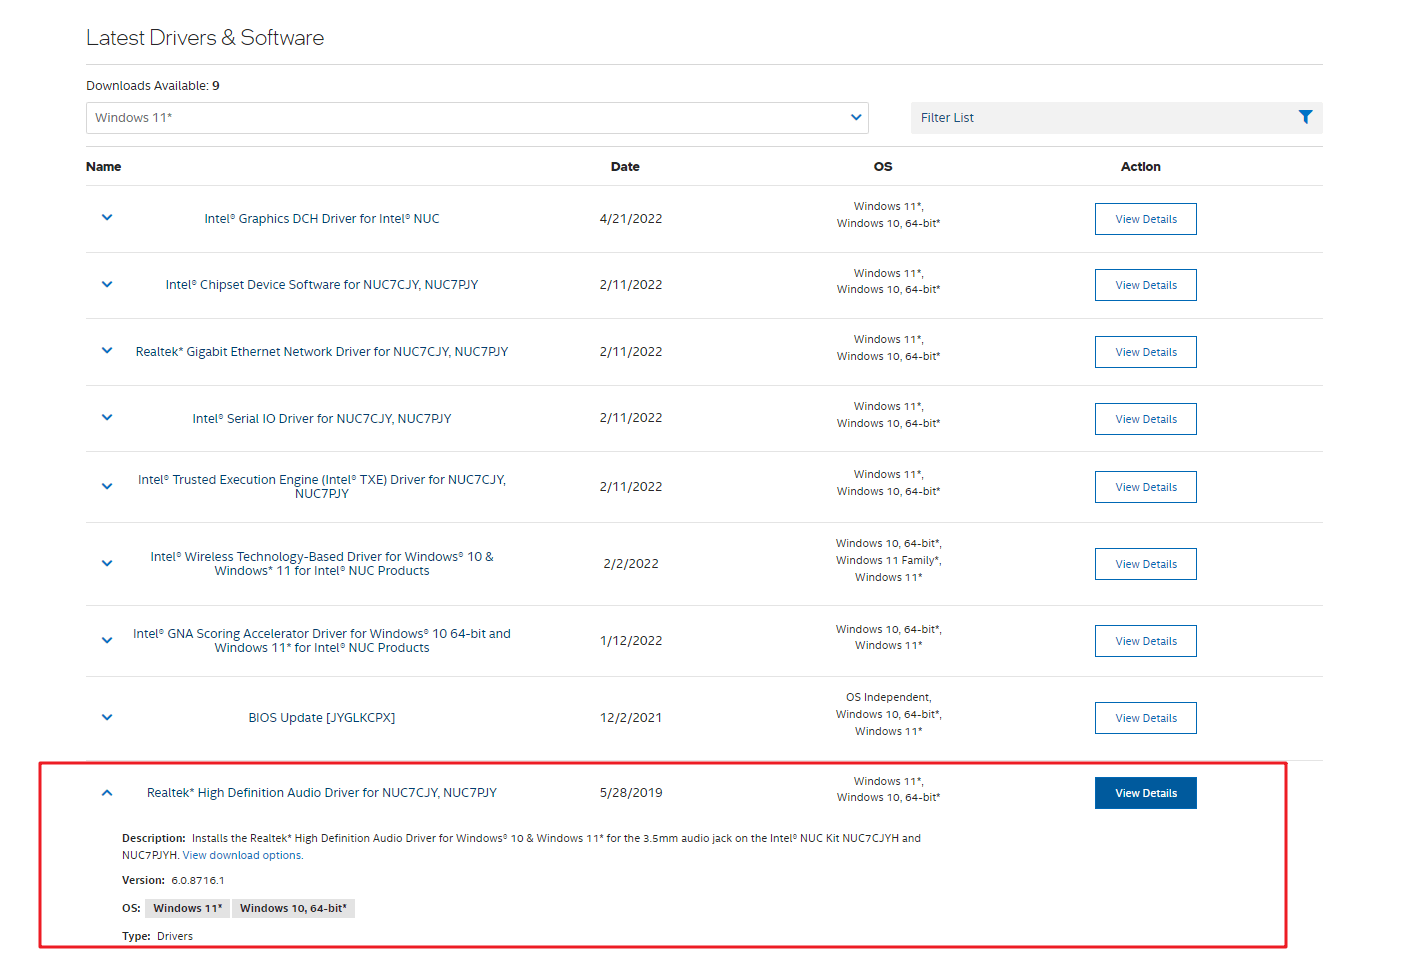Expand Intel Chipset Device Software row chevron
1409x953 pixels.
pos(107,284)
